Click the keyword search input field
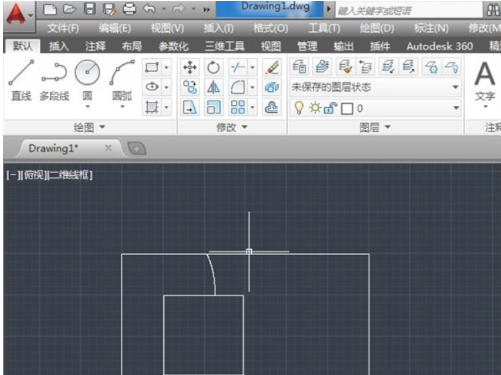Viewport: 501px width, 375px height. tap(408, 11)
